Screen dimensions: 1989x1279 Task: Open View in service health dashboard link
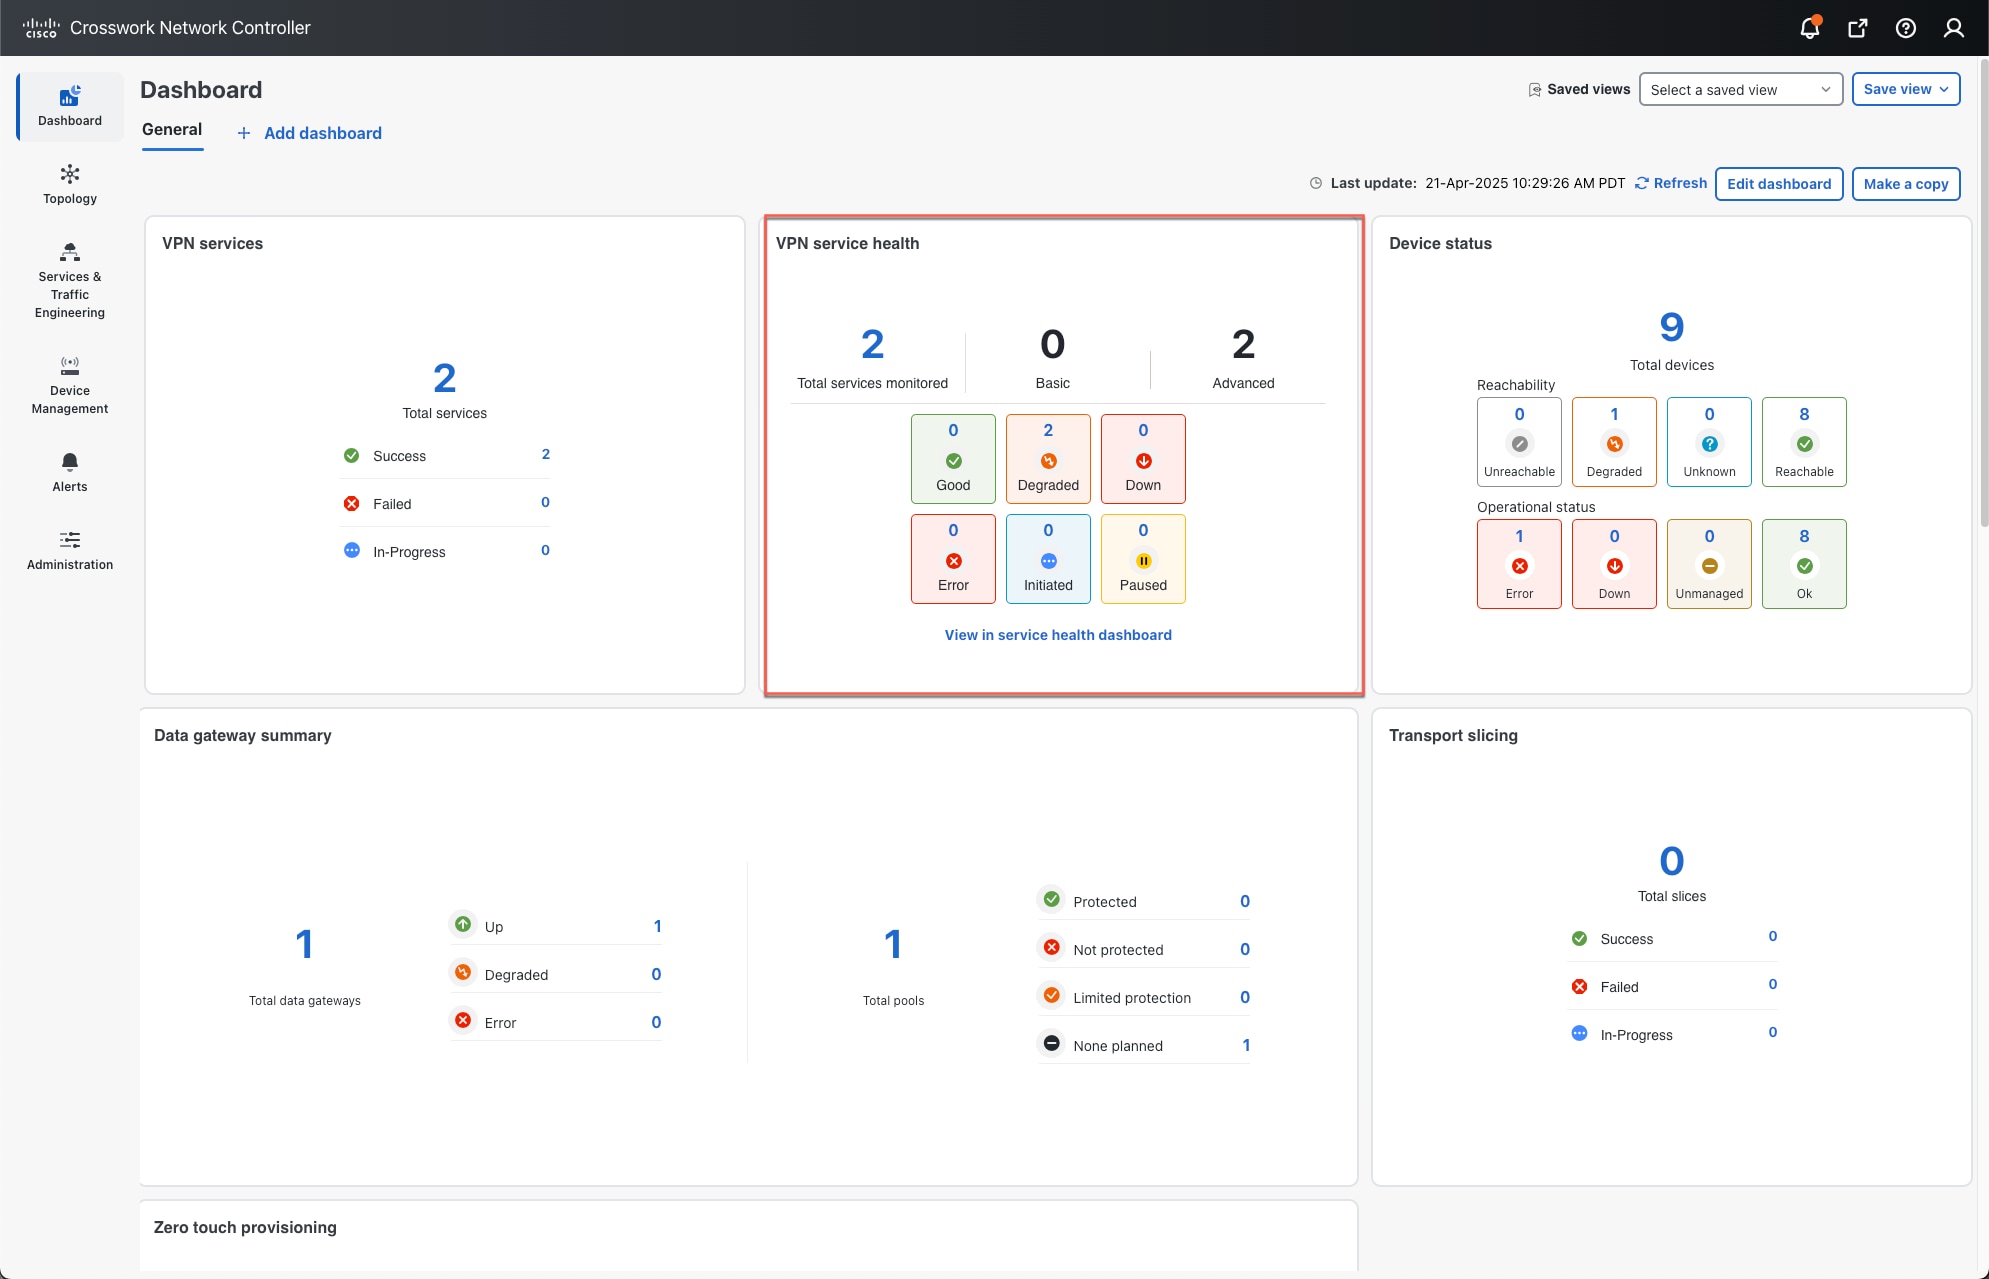point(1058,635)
